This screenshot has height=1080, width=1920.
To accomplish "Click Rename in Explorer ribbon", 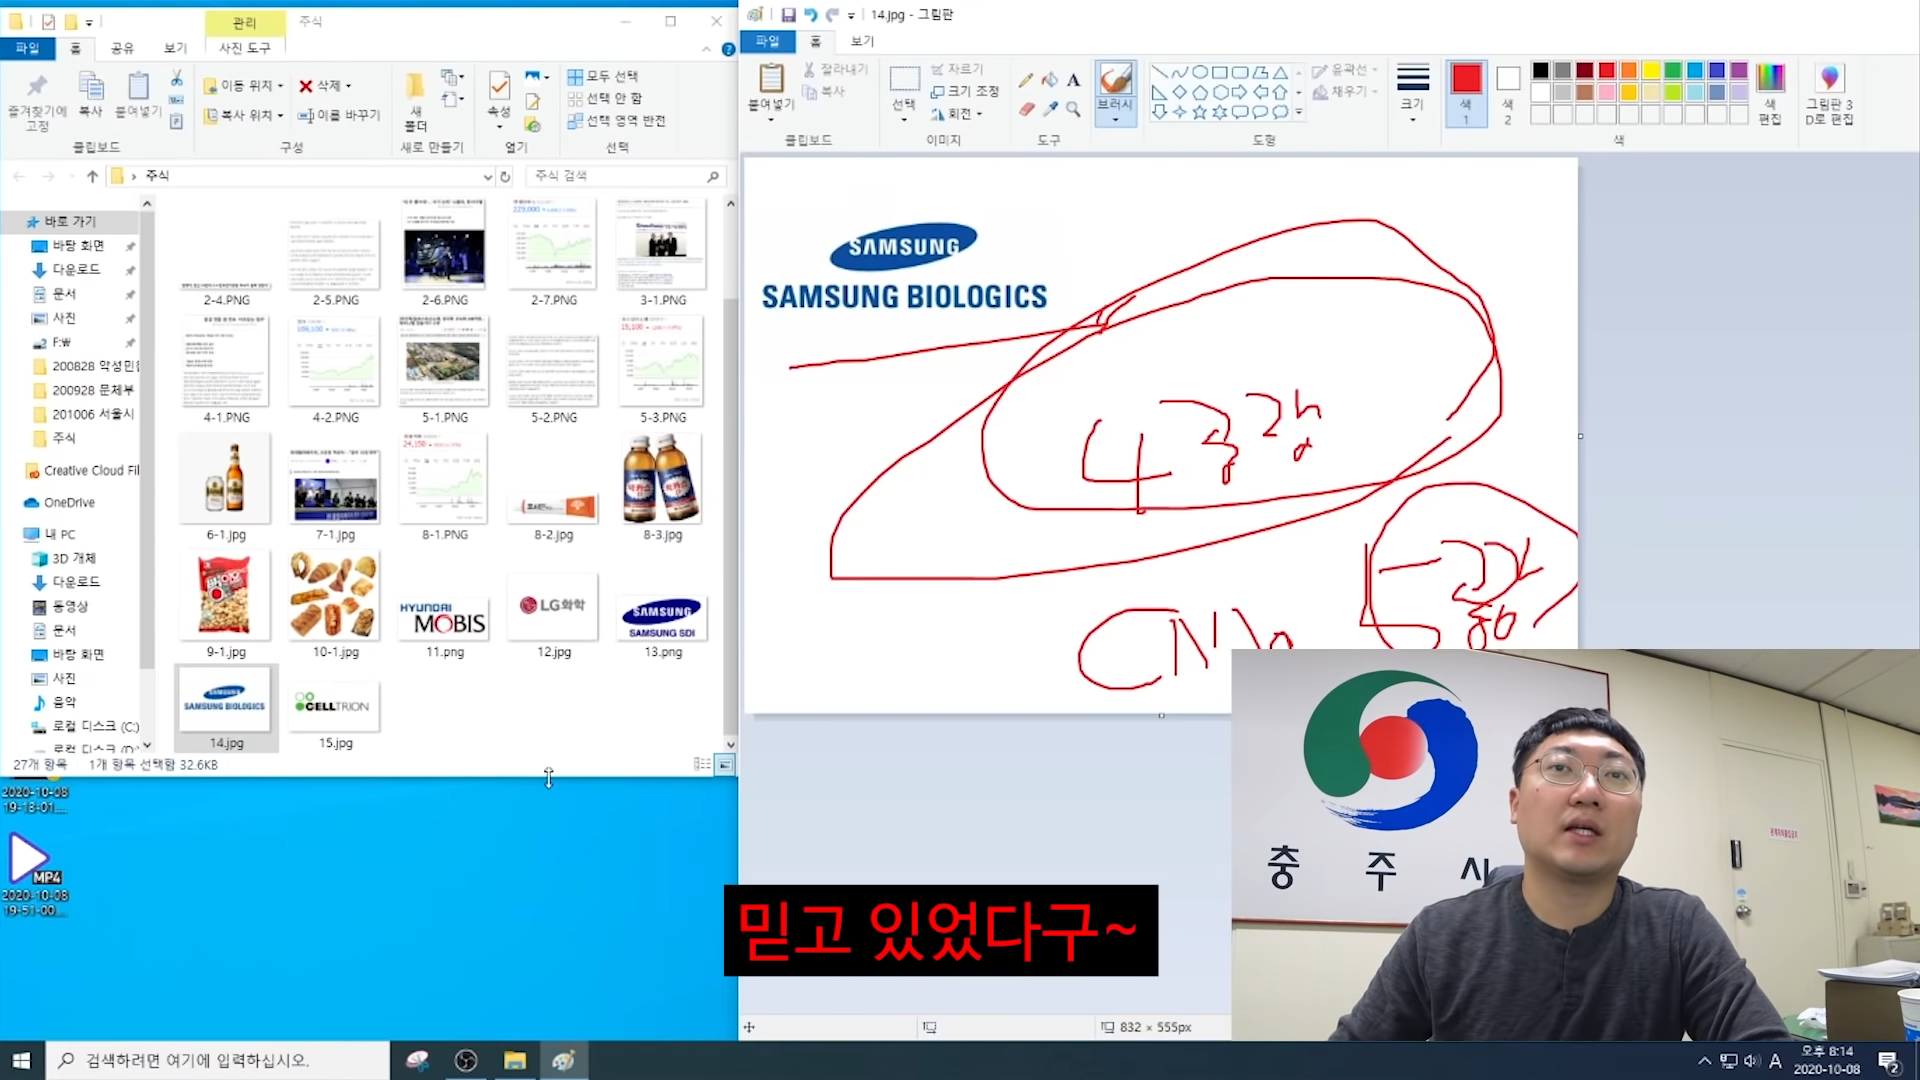I will [340, 115].
